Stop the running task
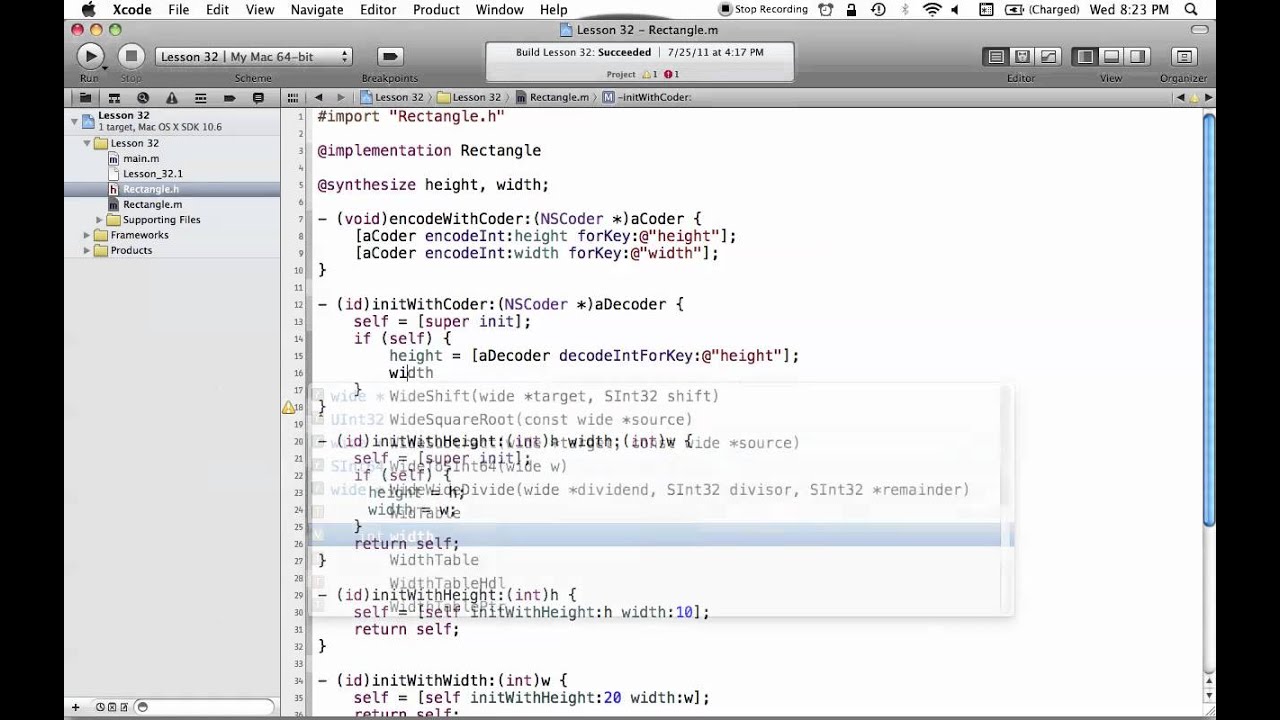Screen dimensions: 1280x720 131,57
